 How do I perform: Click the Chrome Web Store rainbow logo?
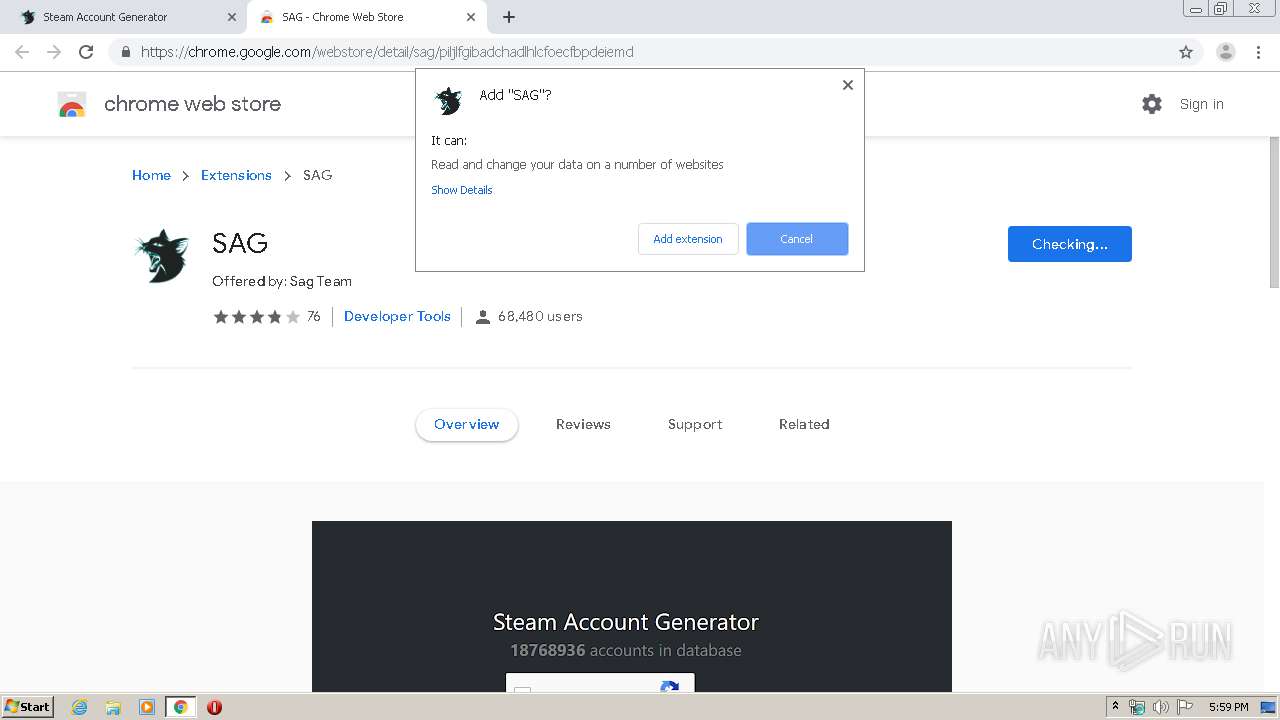(x=72, y=104)
